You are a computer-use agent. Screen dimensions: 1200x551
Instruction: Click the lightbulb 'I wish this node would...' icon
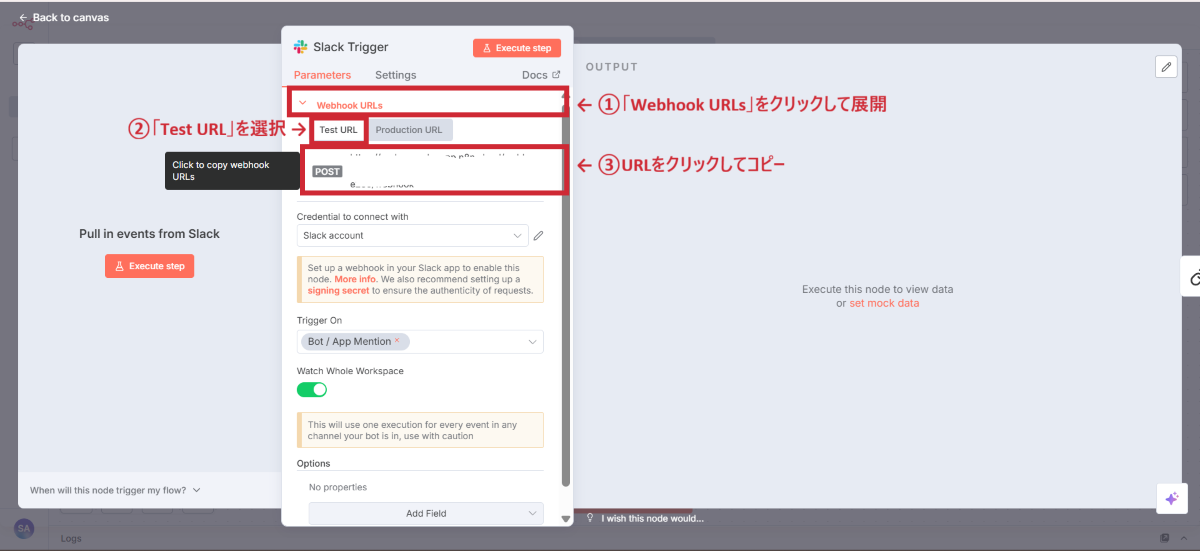591,518
